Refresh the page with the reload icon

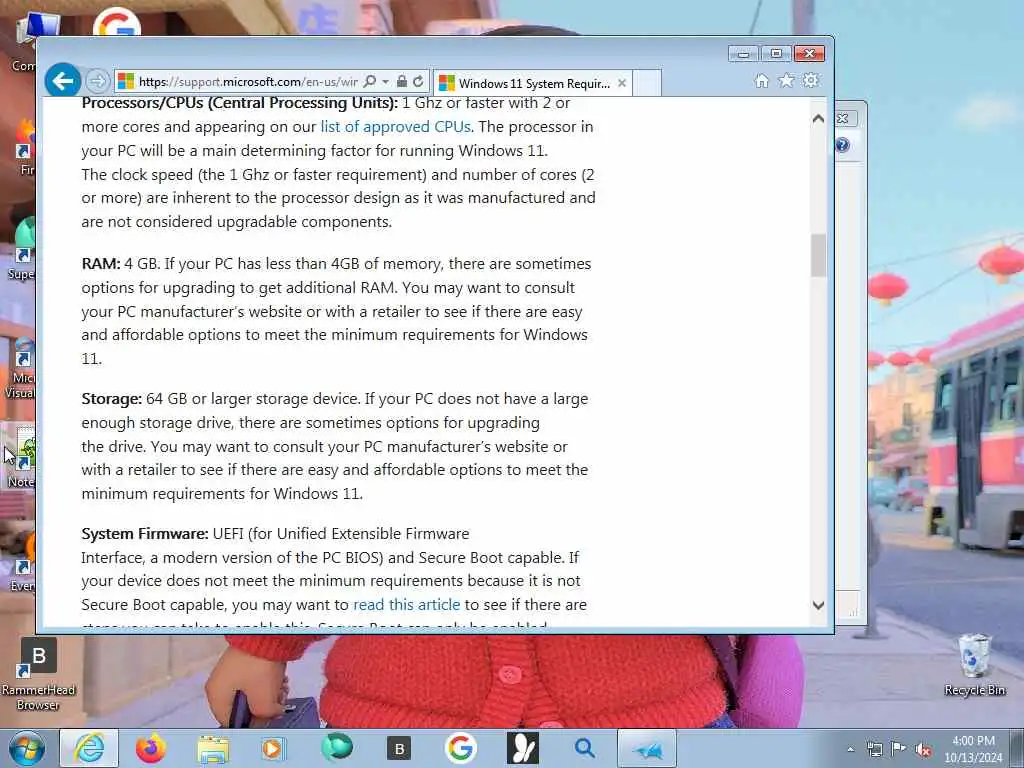(418, 81)
